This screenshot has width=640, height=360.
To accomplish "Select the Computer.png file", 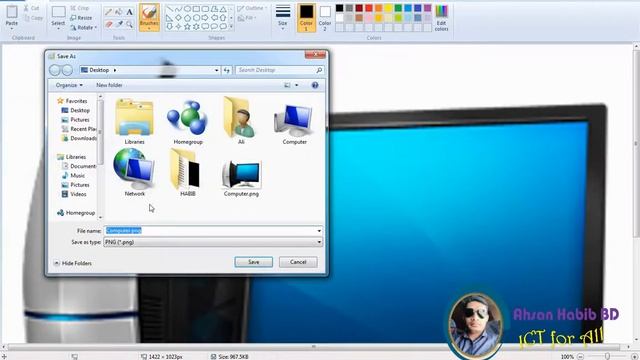I will point(241,177).
